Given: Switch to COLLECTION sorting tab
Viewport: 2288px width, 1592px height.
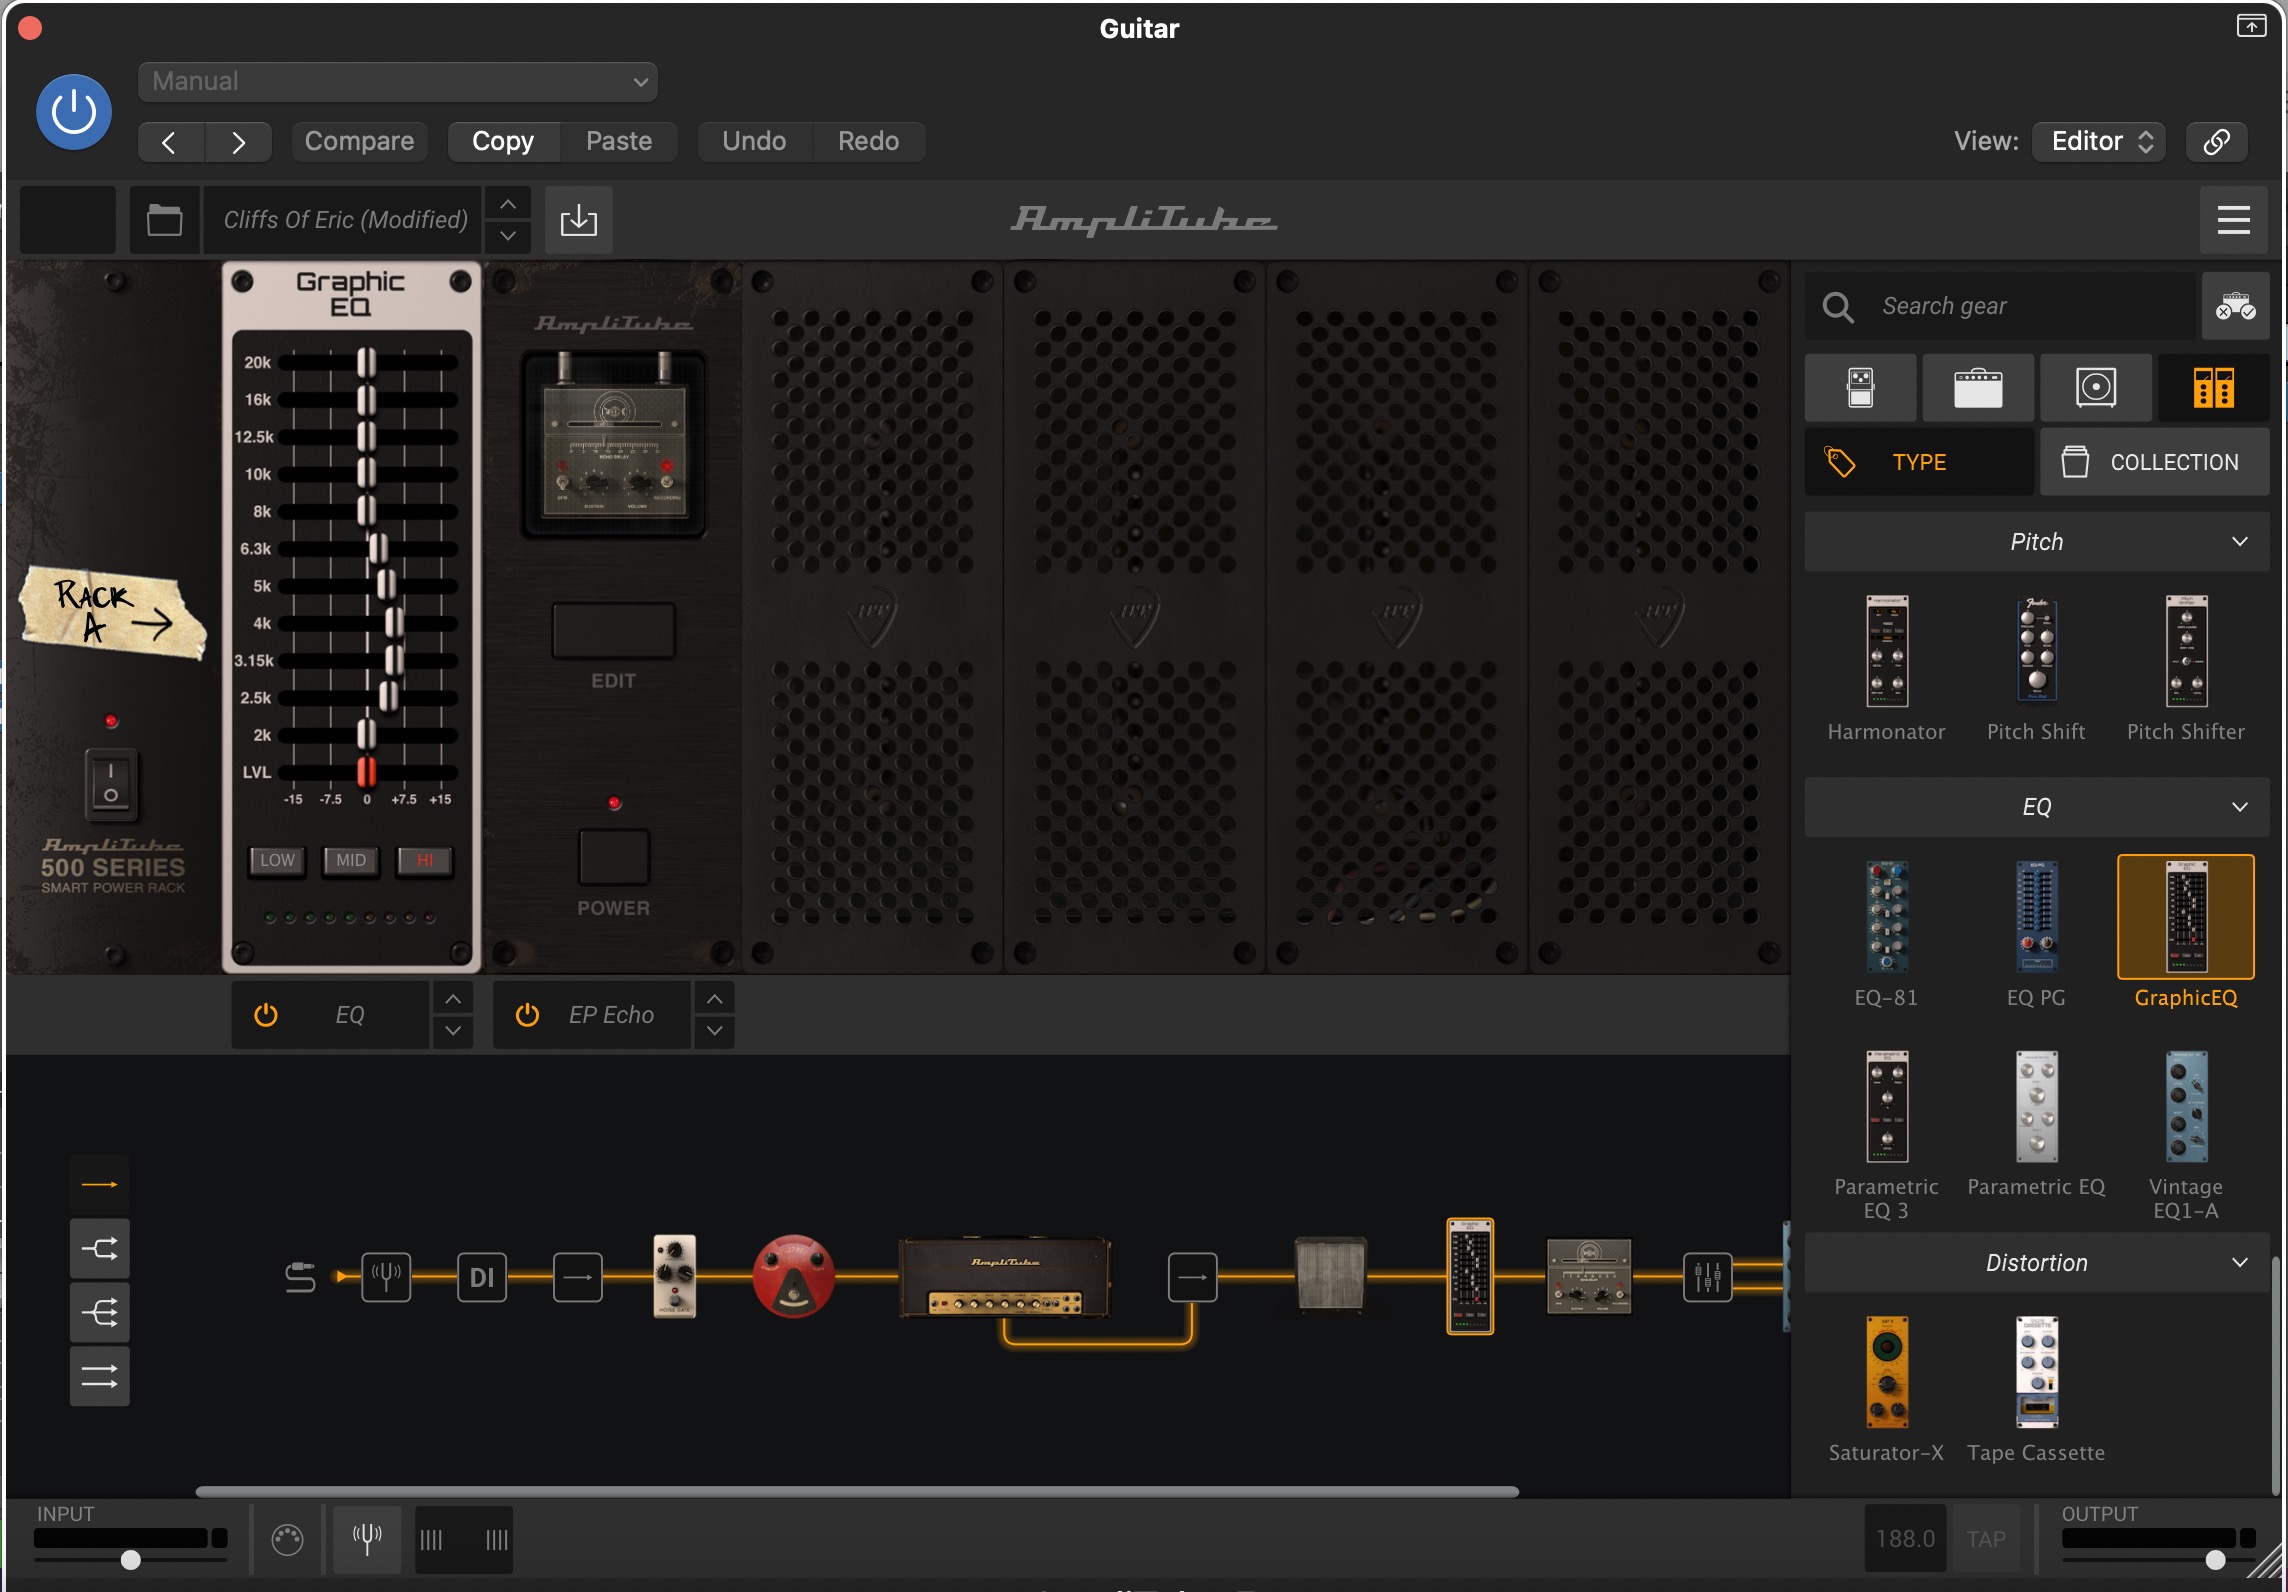Looking at the screenshot, I should [x=2154, y=462].
